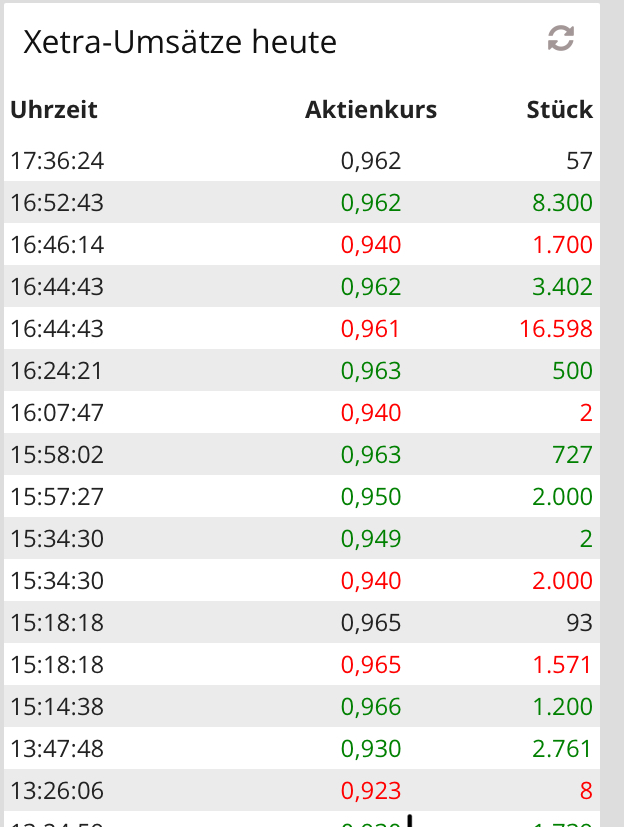Click the 16:46:14 trade time
The width and height of the screenshot is (624, 827).
pyautogui.click(x=57, y=245)
